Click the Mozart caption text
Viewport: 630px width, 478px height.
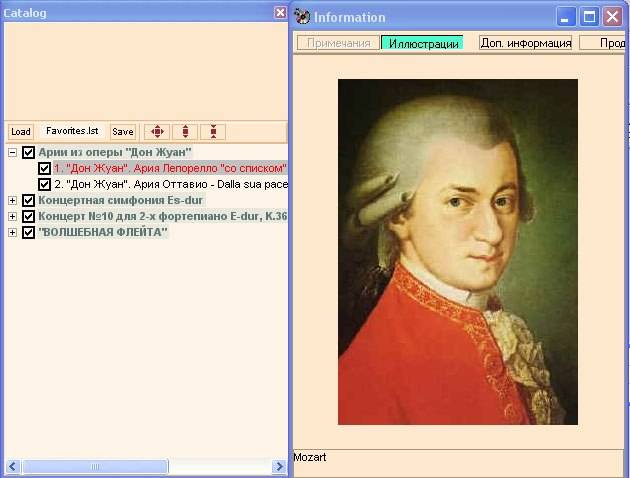coord(310,457)
